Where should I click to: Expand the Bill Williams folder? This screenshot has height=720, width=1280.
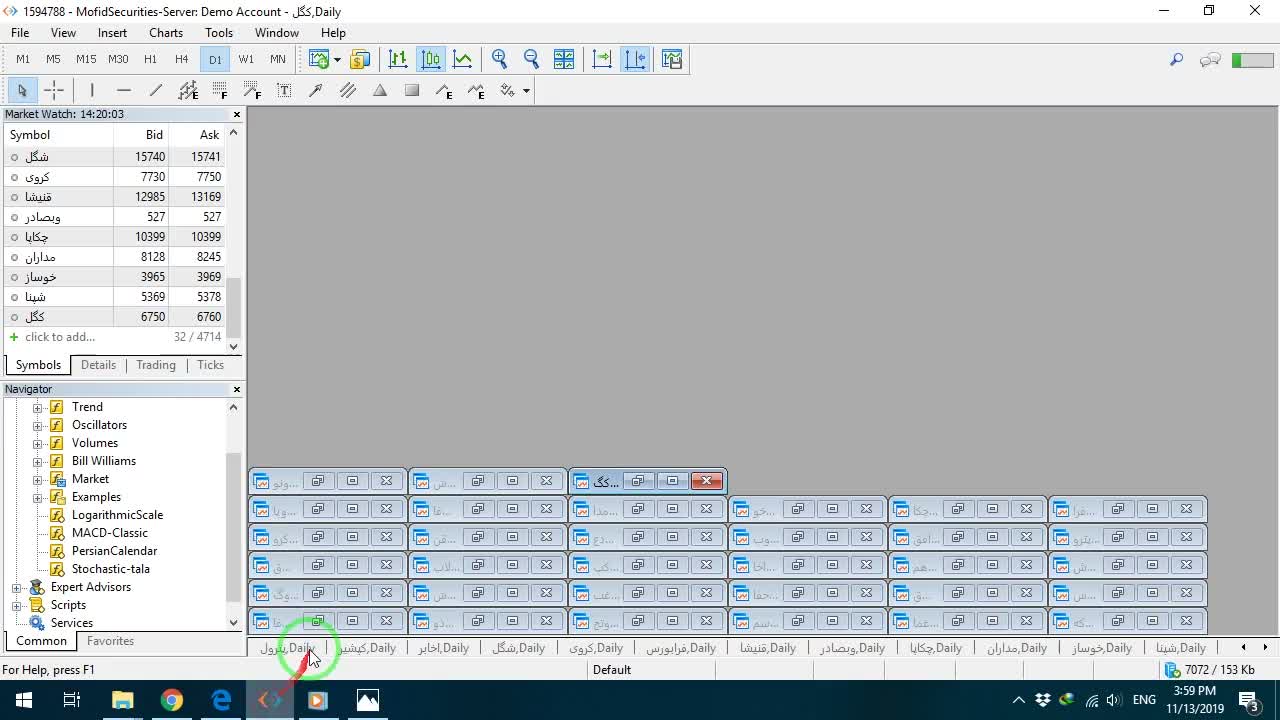(38, 461)
